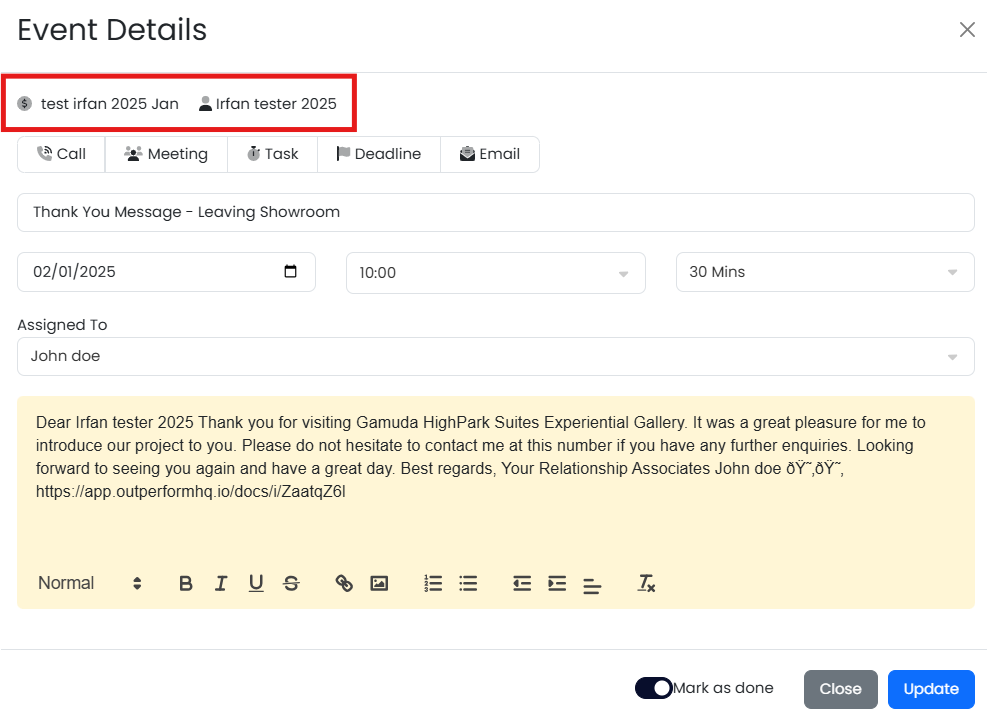987x717 pixels.
Task: Open the Normal text style selector
Action: tap(90, 583)
